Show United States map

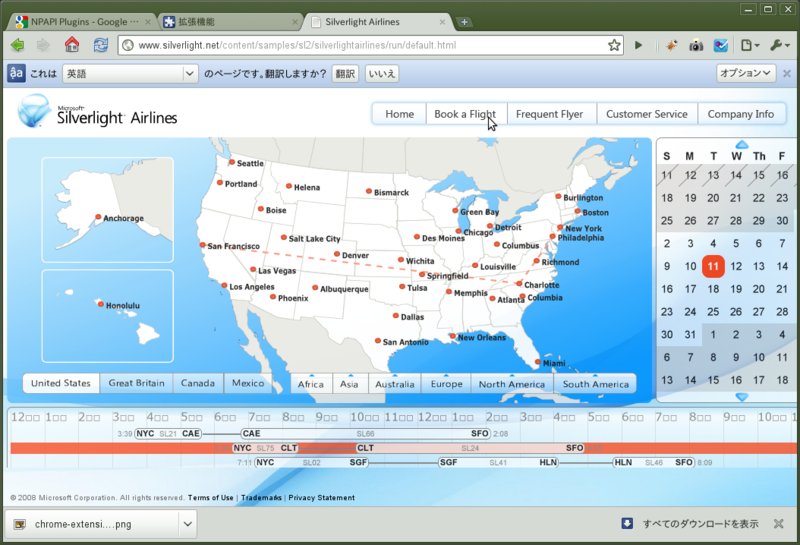tap(61, 383)
